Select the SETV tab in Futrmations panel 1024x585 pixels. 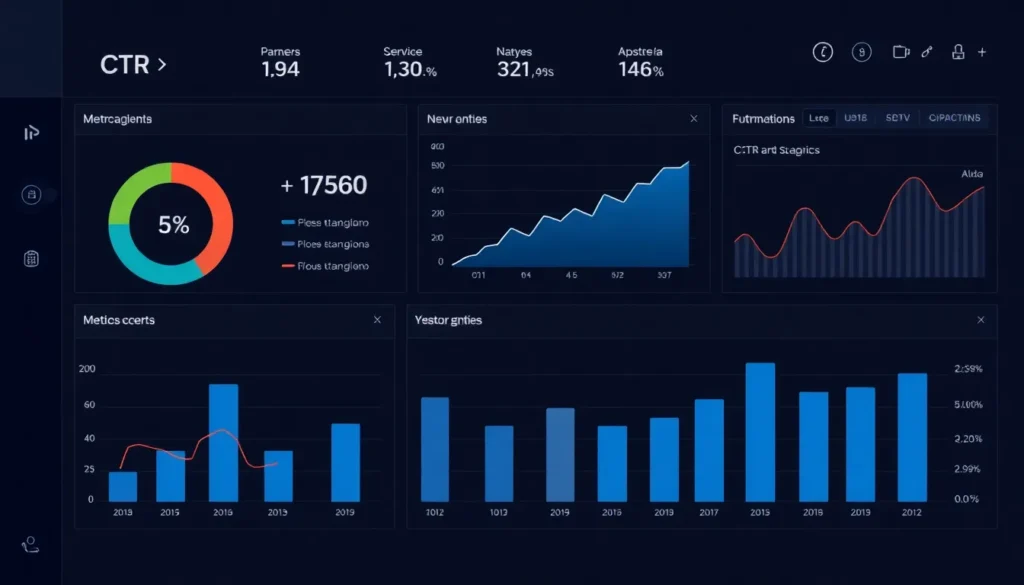coord(898,118)
